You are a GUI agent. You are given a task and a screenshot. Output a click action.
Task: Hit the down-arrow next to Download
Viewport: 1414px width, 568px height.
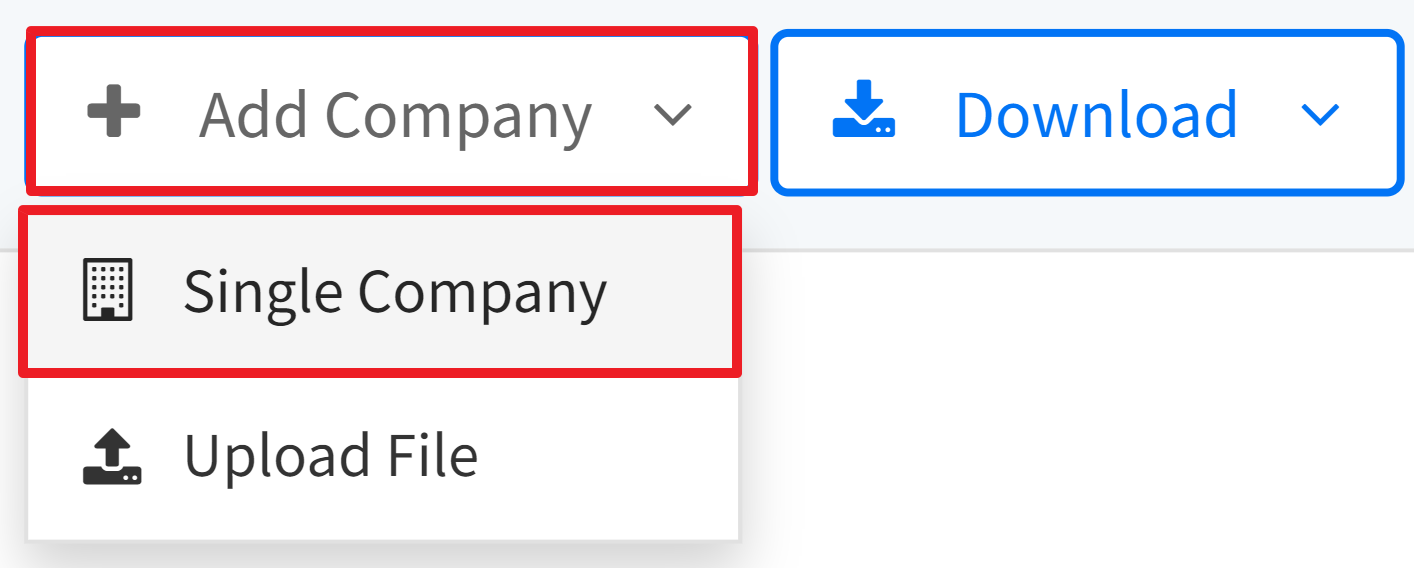click(1320, 114)
